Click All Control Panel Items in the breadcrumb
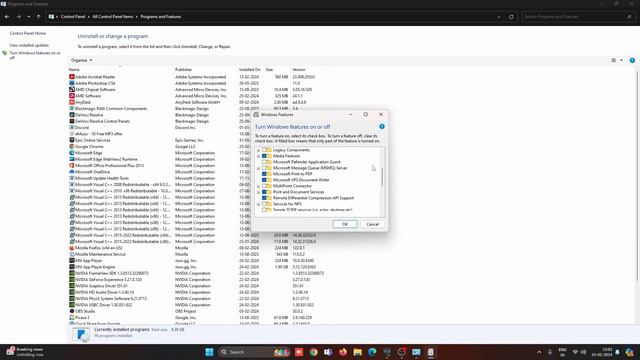Image resolution: width=640 pixels, height=360 pixels. [113, 17]
